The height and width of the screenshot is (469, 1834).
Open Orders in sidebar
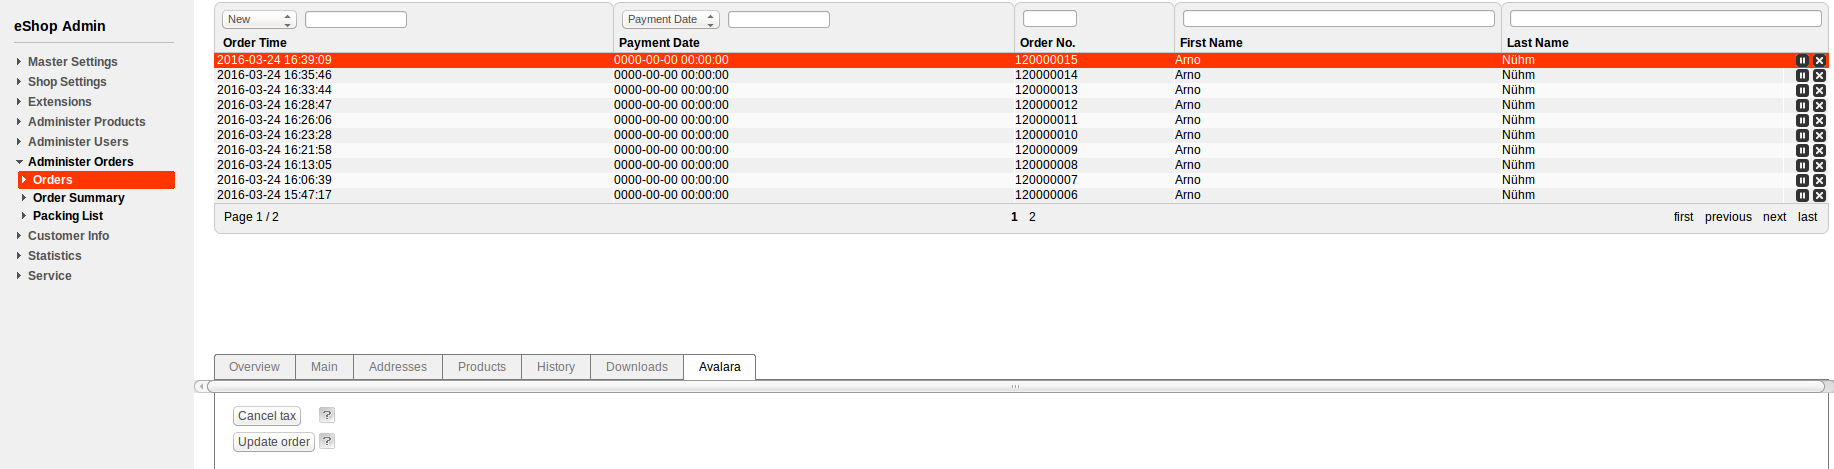97,180
